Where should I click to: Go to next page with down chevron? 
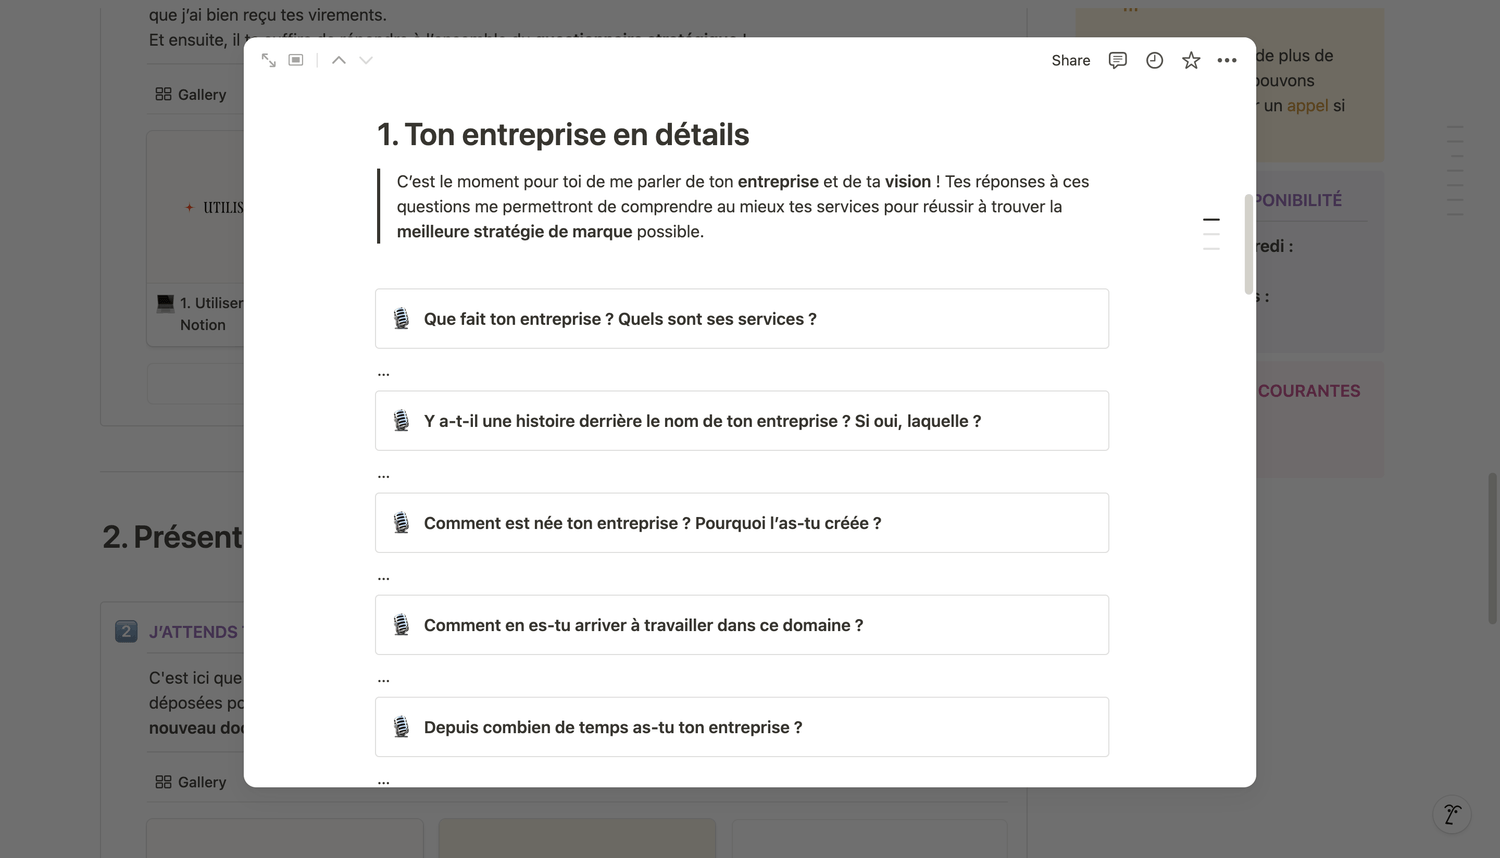[x=366, y=60]
